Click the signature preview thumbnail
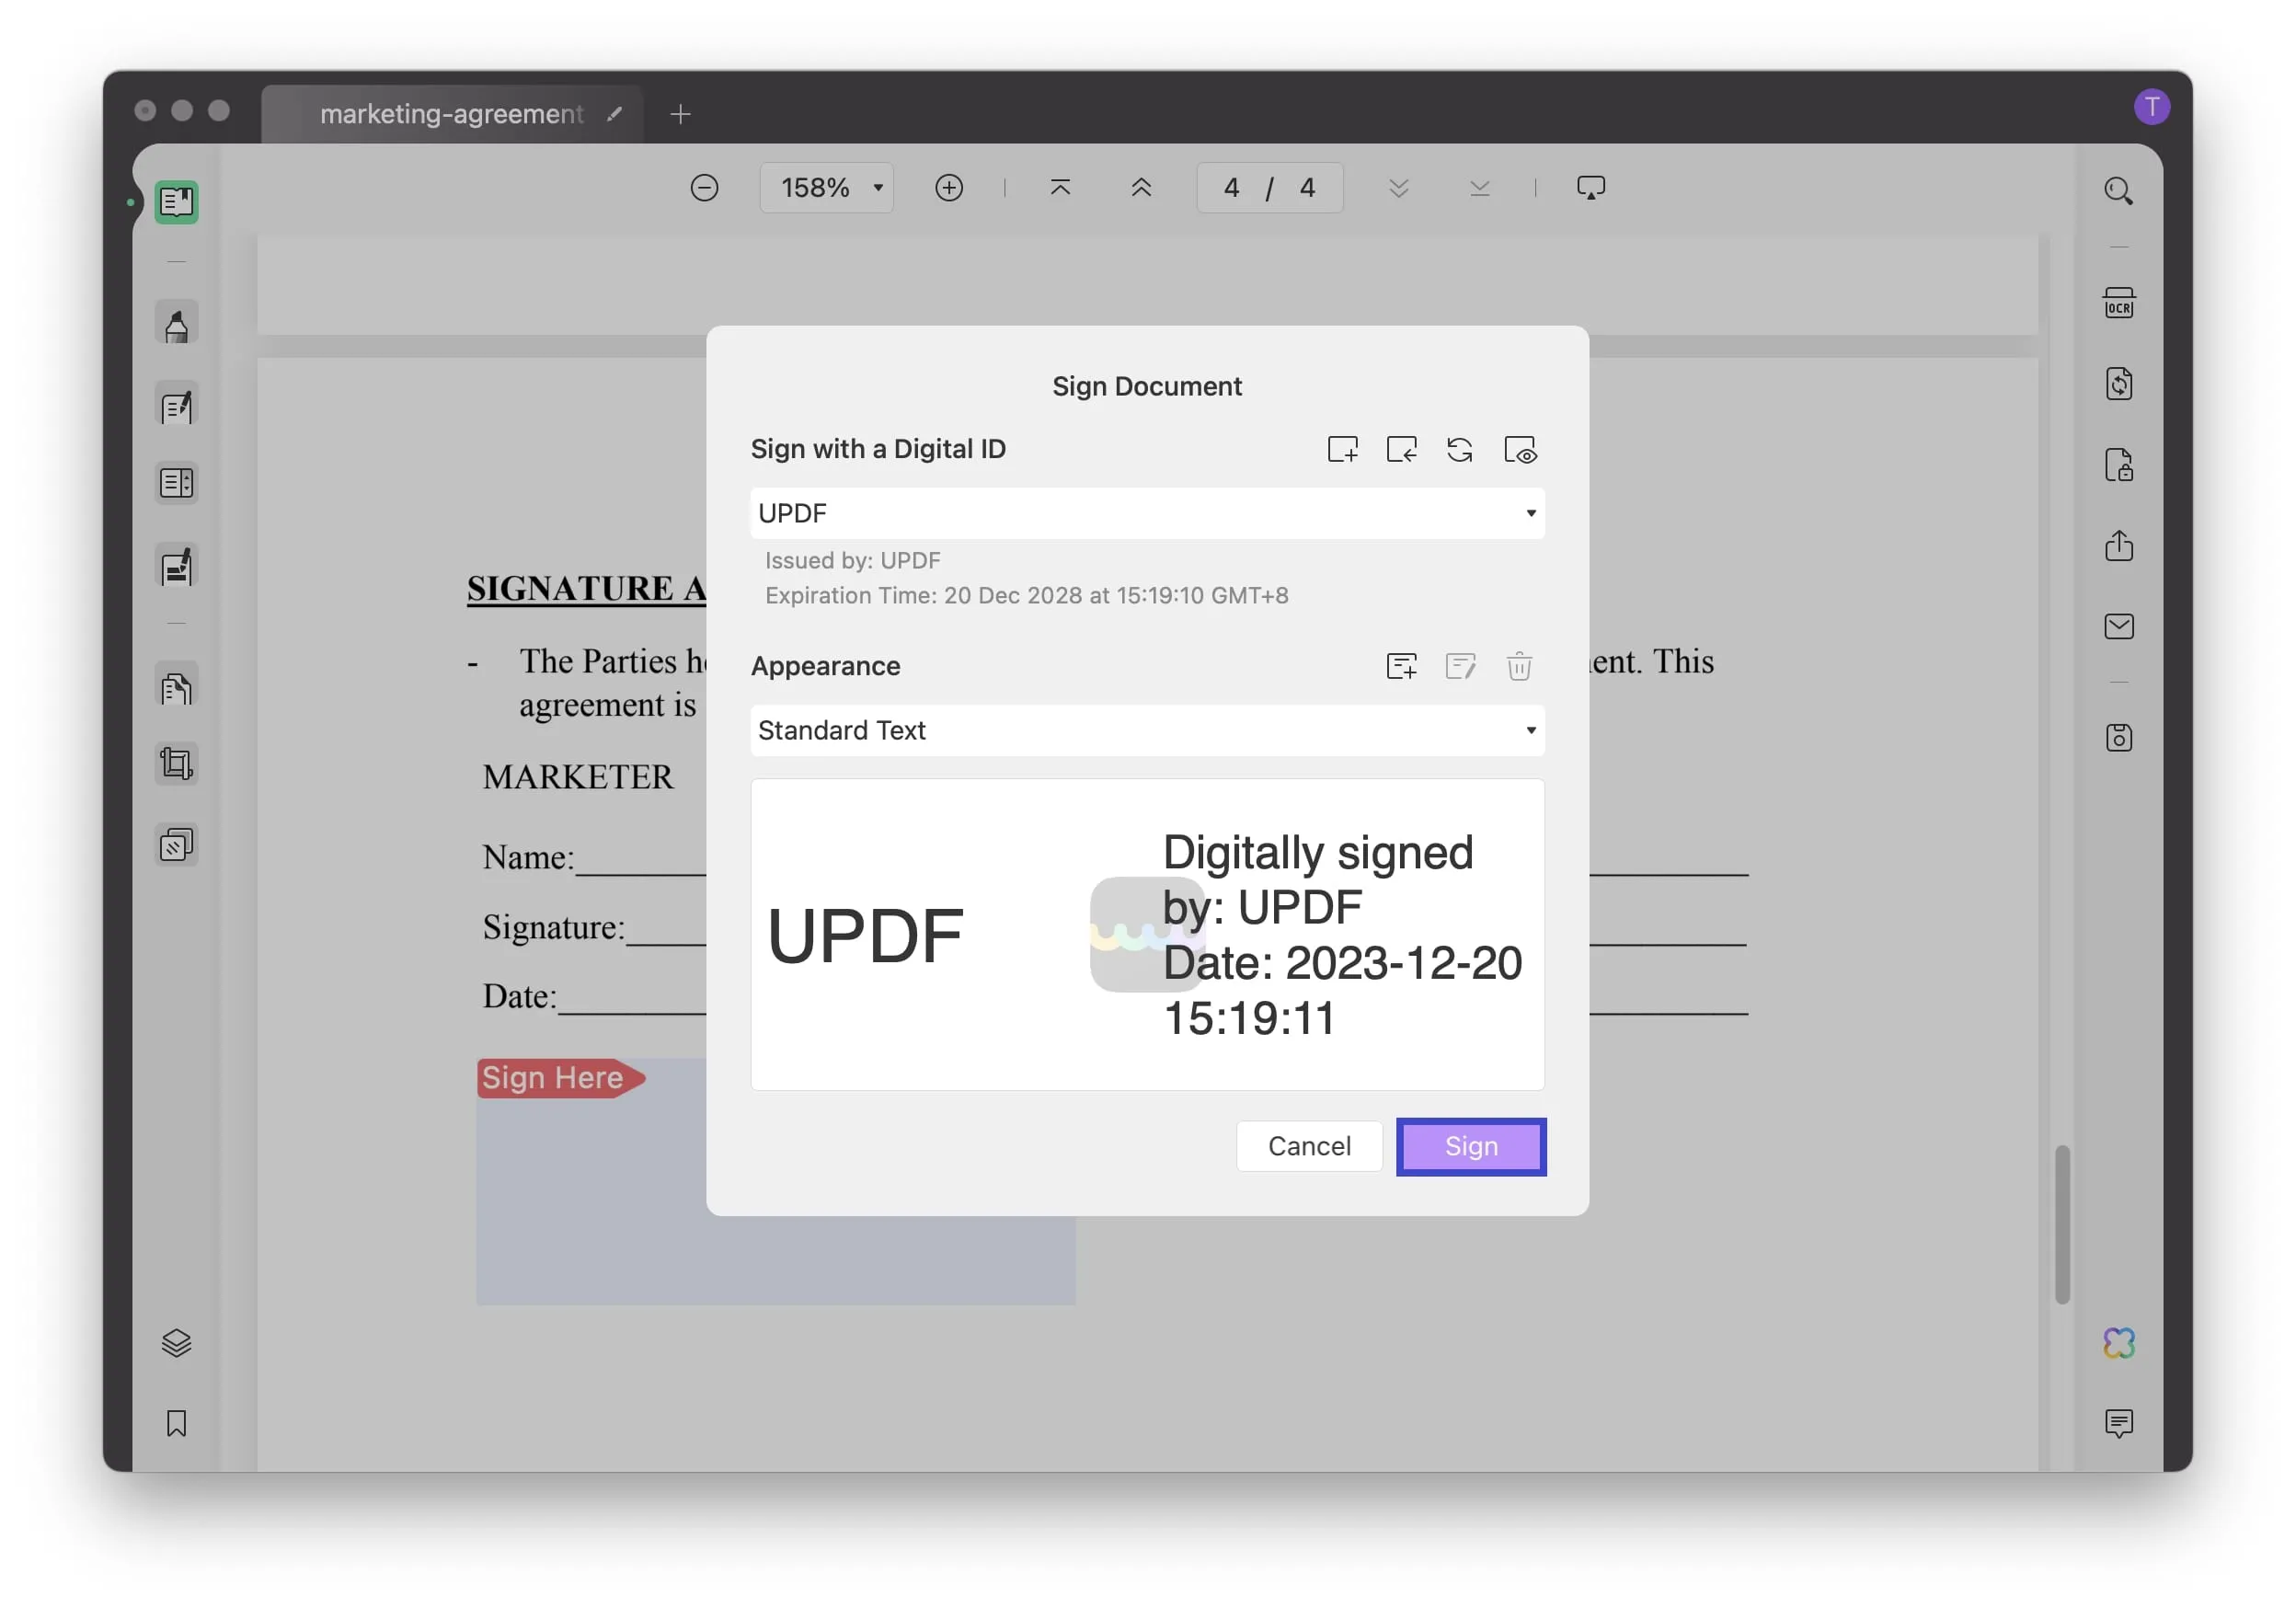The image size is (2296, 1608). pyautogui.click(x=1146, y=935)
